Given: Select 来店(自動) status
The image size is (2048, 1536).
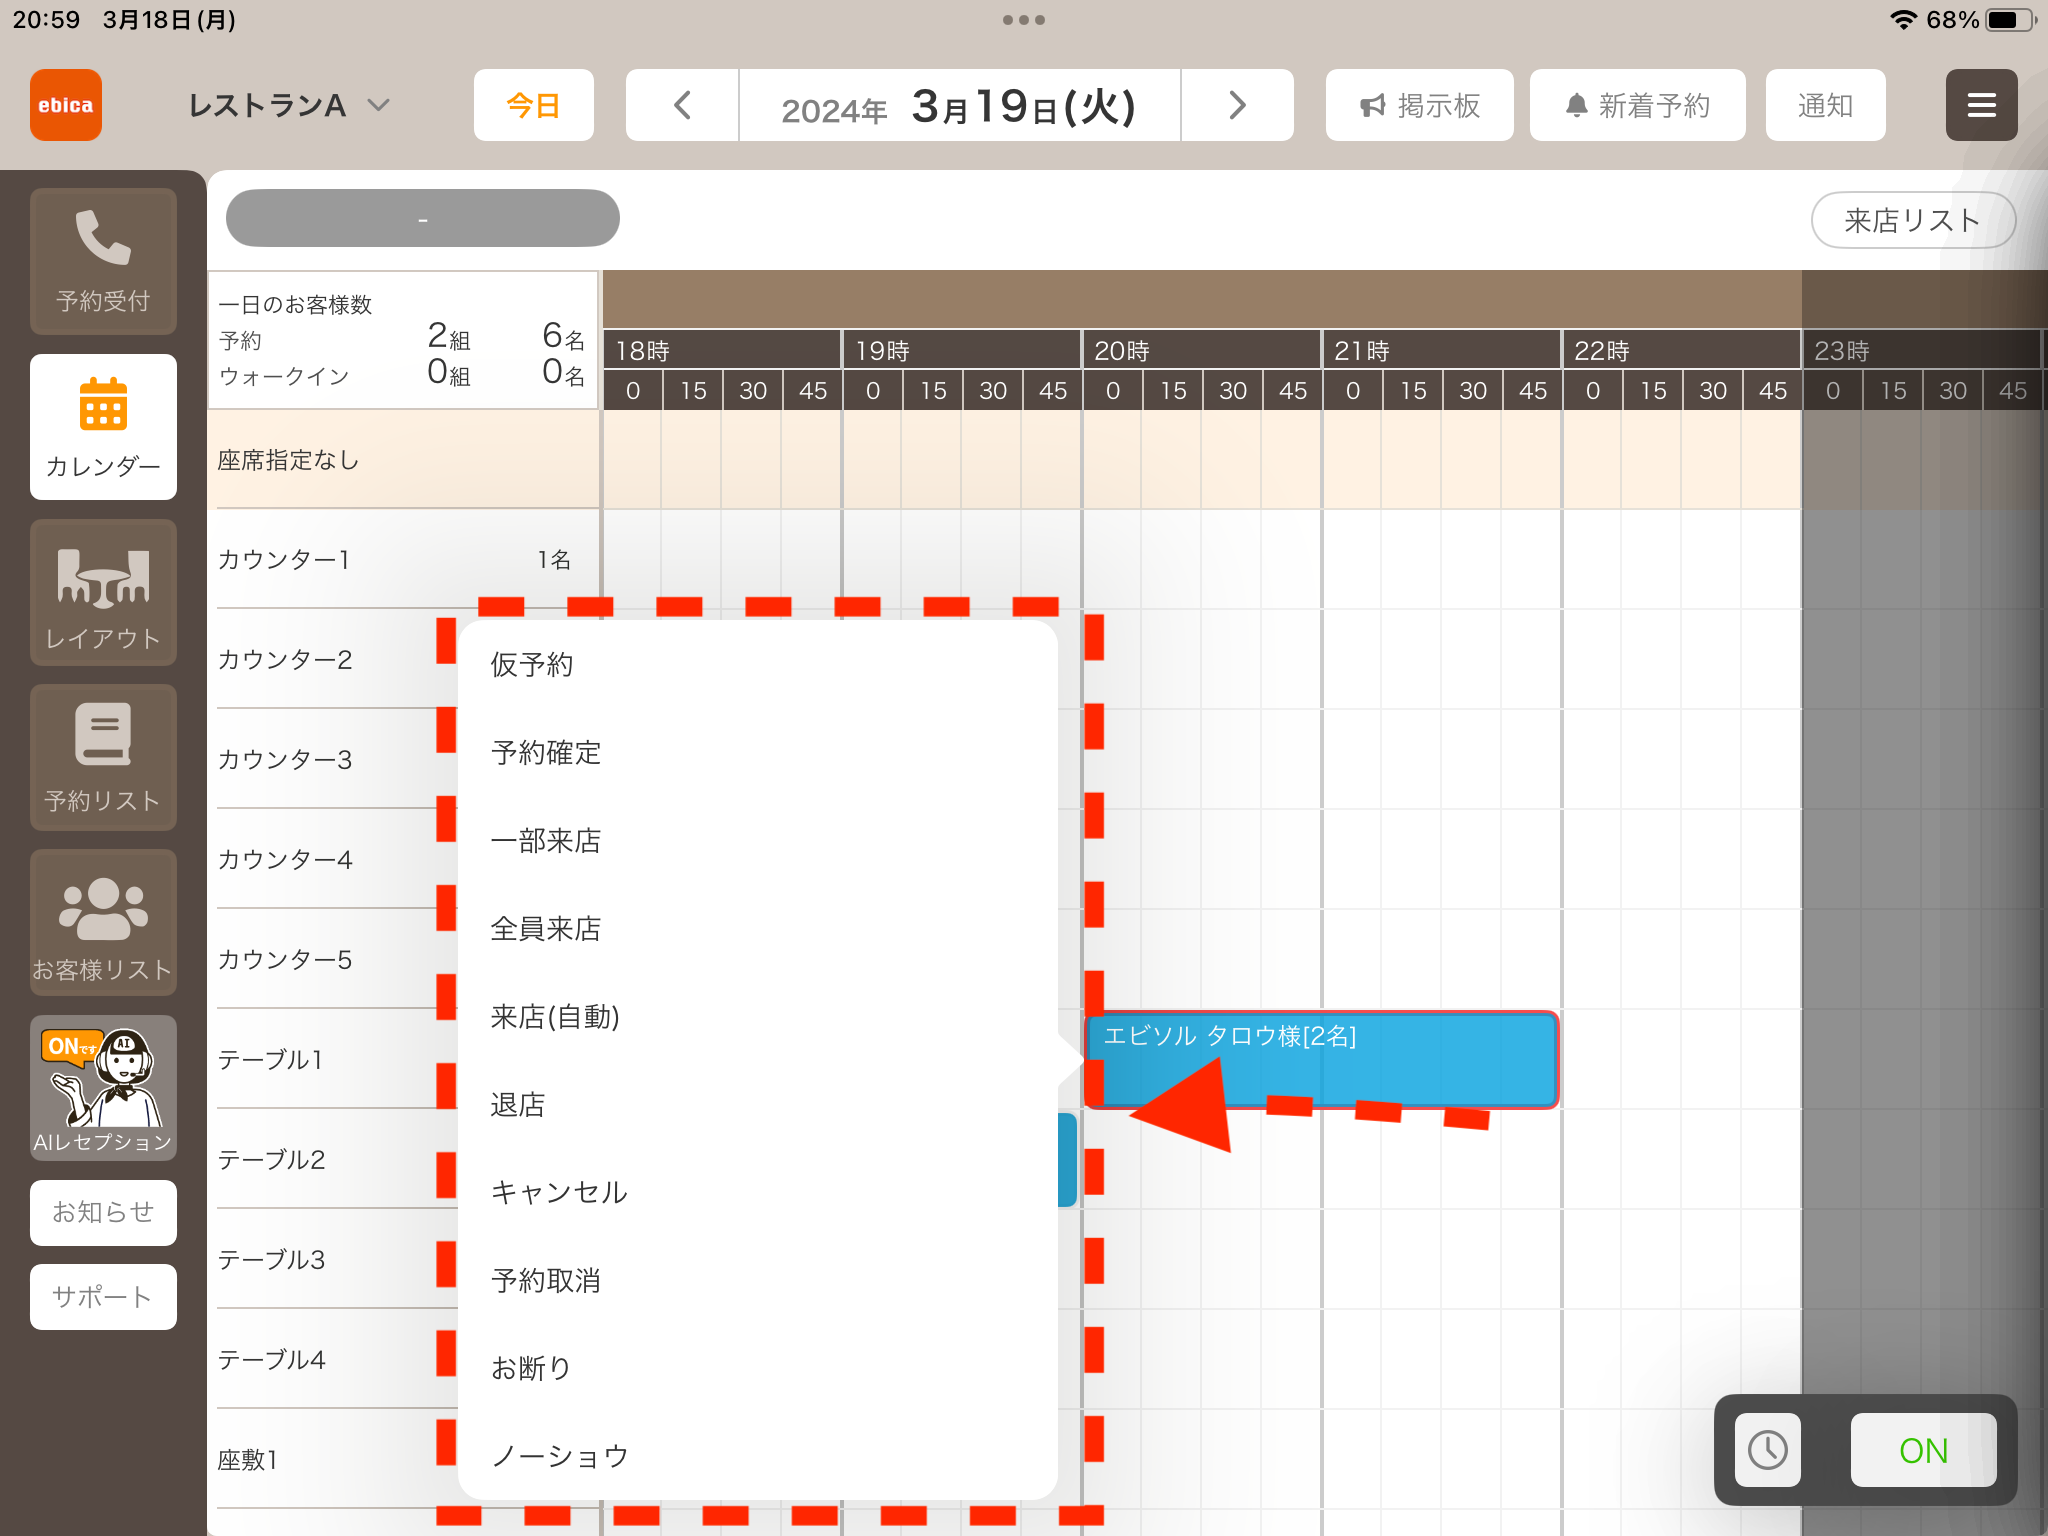Looking at the screenshot, I should [757, 1017].
